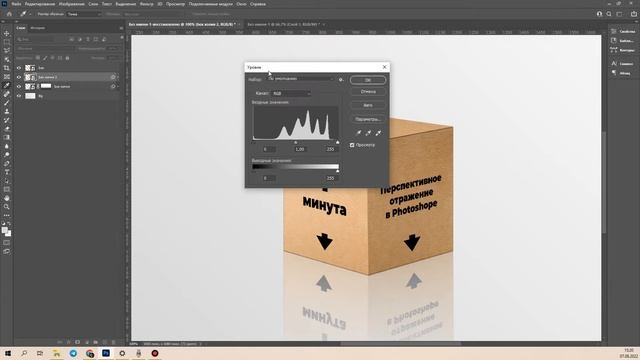Click the Home icon in options bar
Viewport: 640px width, 360px height.
coord(9,14)
